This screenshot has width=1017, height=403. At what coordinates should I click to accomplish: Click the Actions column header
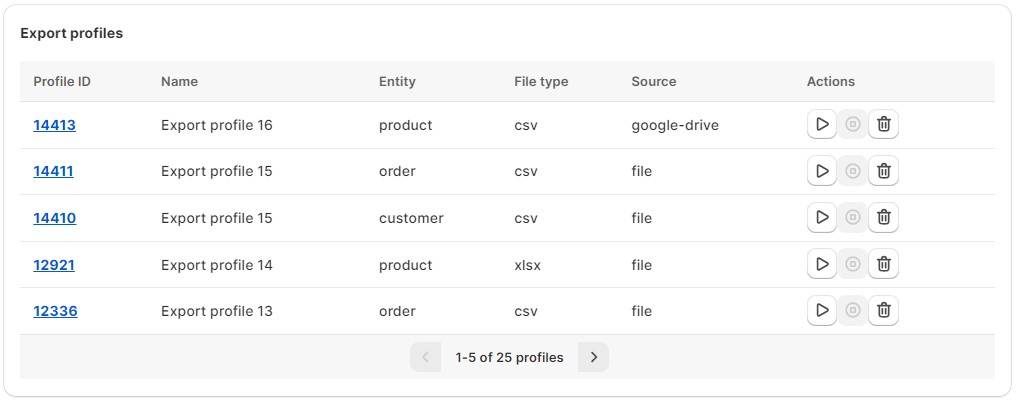pos(831,82)
